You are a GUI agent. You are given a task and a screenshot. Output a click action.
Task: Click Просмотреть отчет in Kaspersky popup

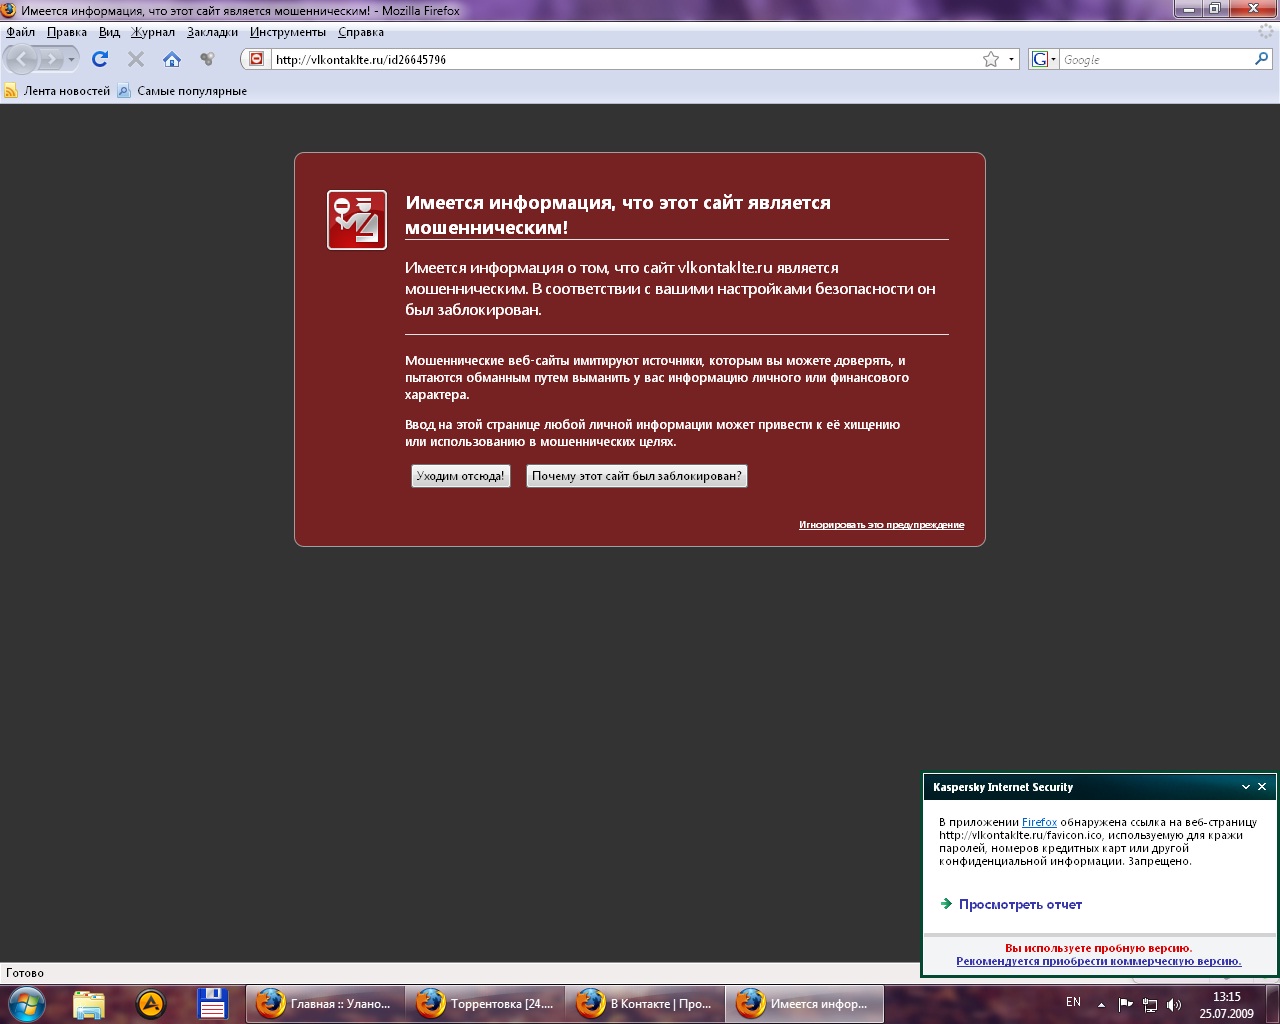tap(1020, 904)
